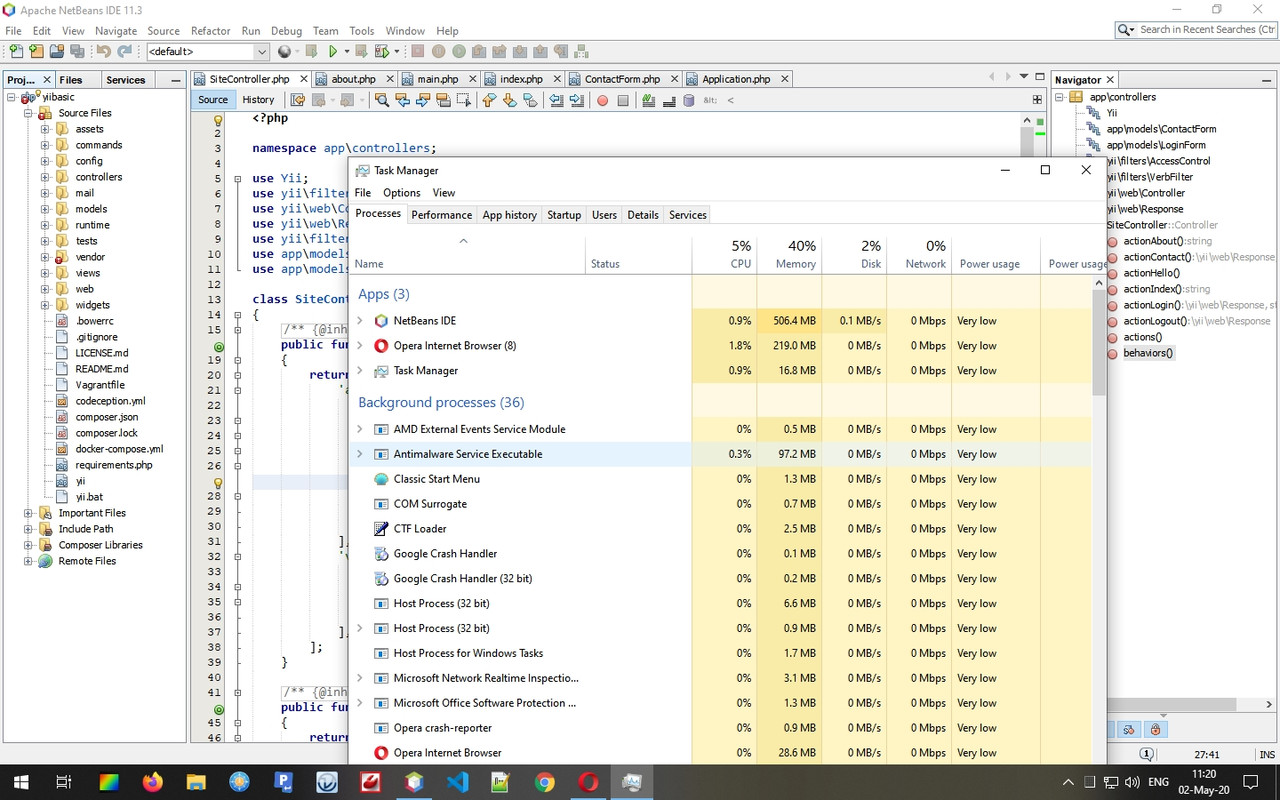Viewport: 1280px width, 800px height.
Task: Click the Shift Line Right editor icon
Action: point(576,100)
